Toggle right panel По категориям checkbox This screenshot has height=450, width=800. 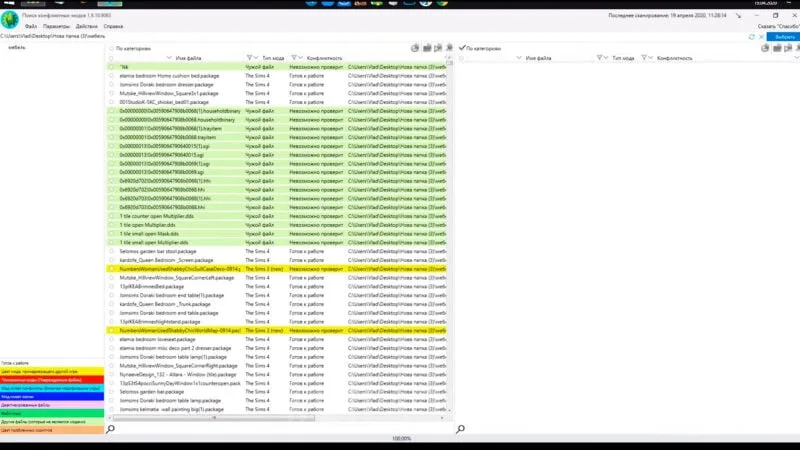[462, 48]
